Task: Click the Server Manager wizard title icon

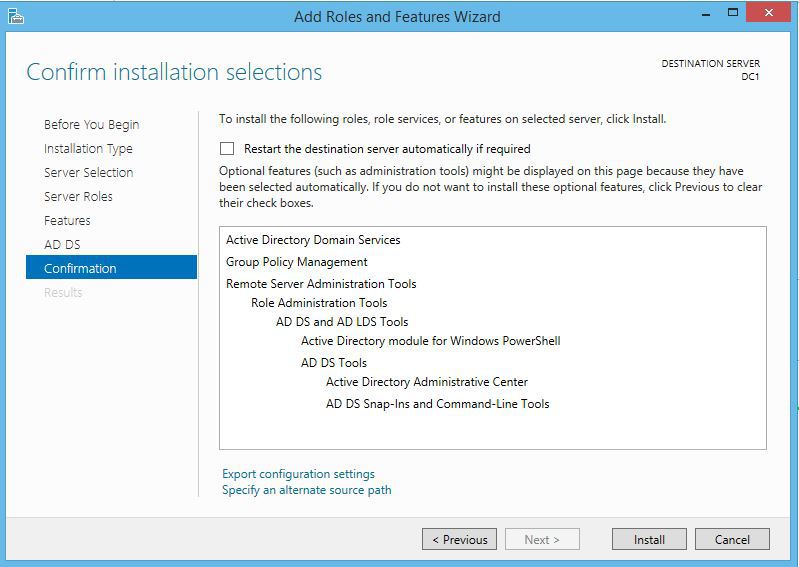Action: [16, 16]
